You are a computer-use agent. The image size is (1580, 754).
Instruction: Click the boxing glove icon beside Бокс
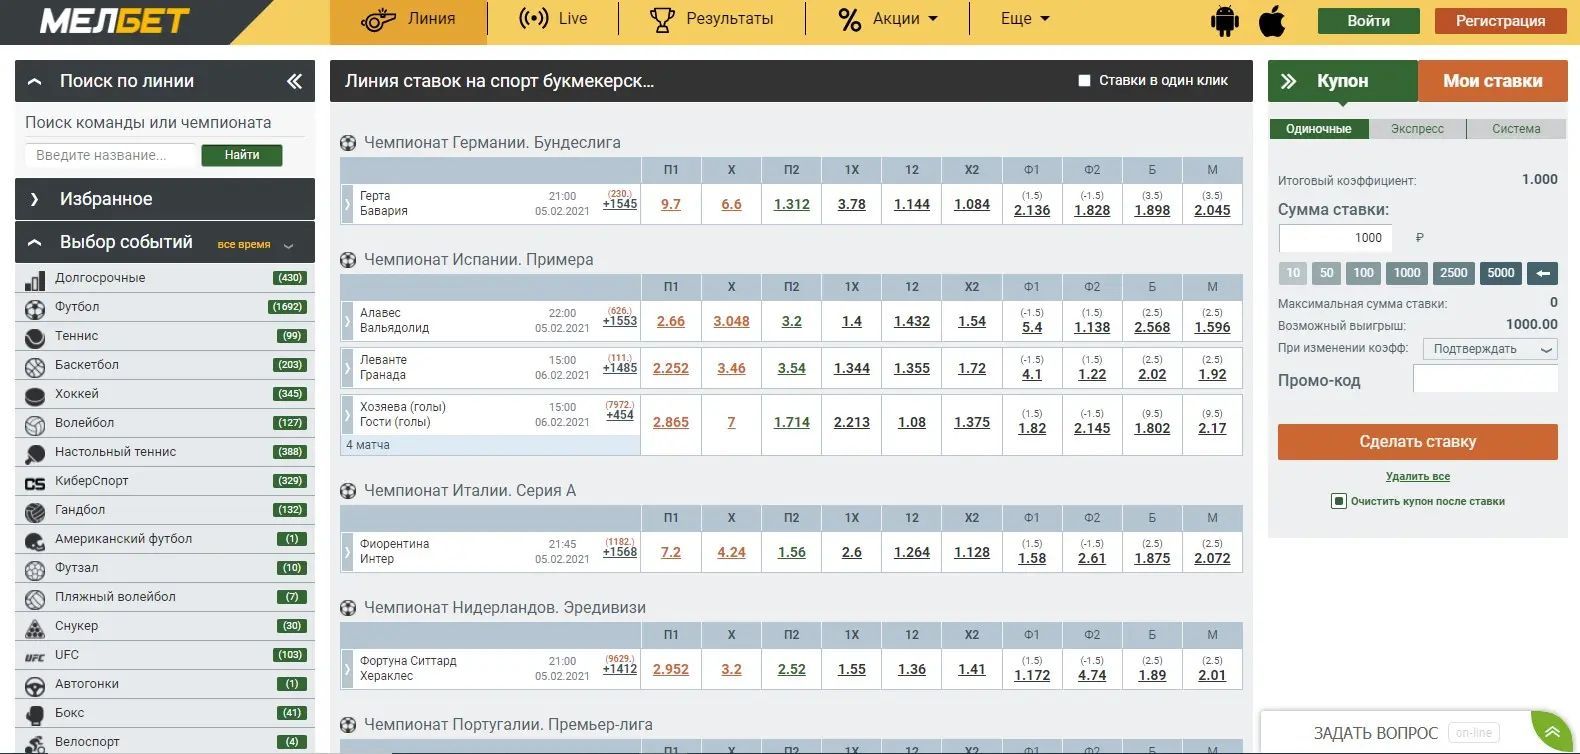click(x=35, y=714)
